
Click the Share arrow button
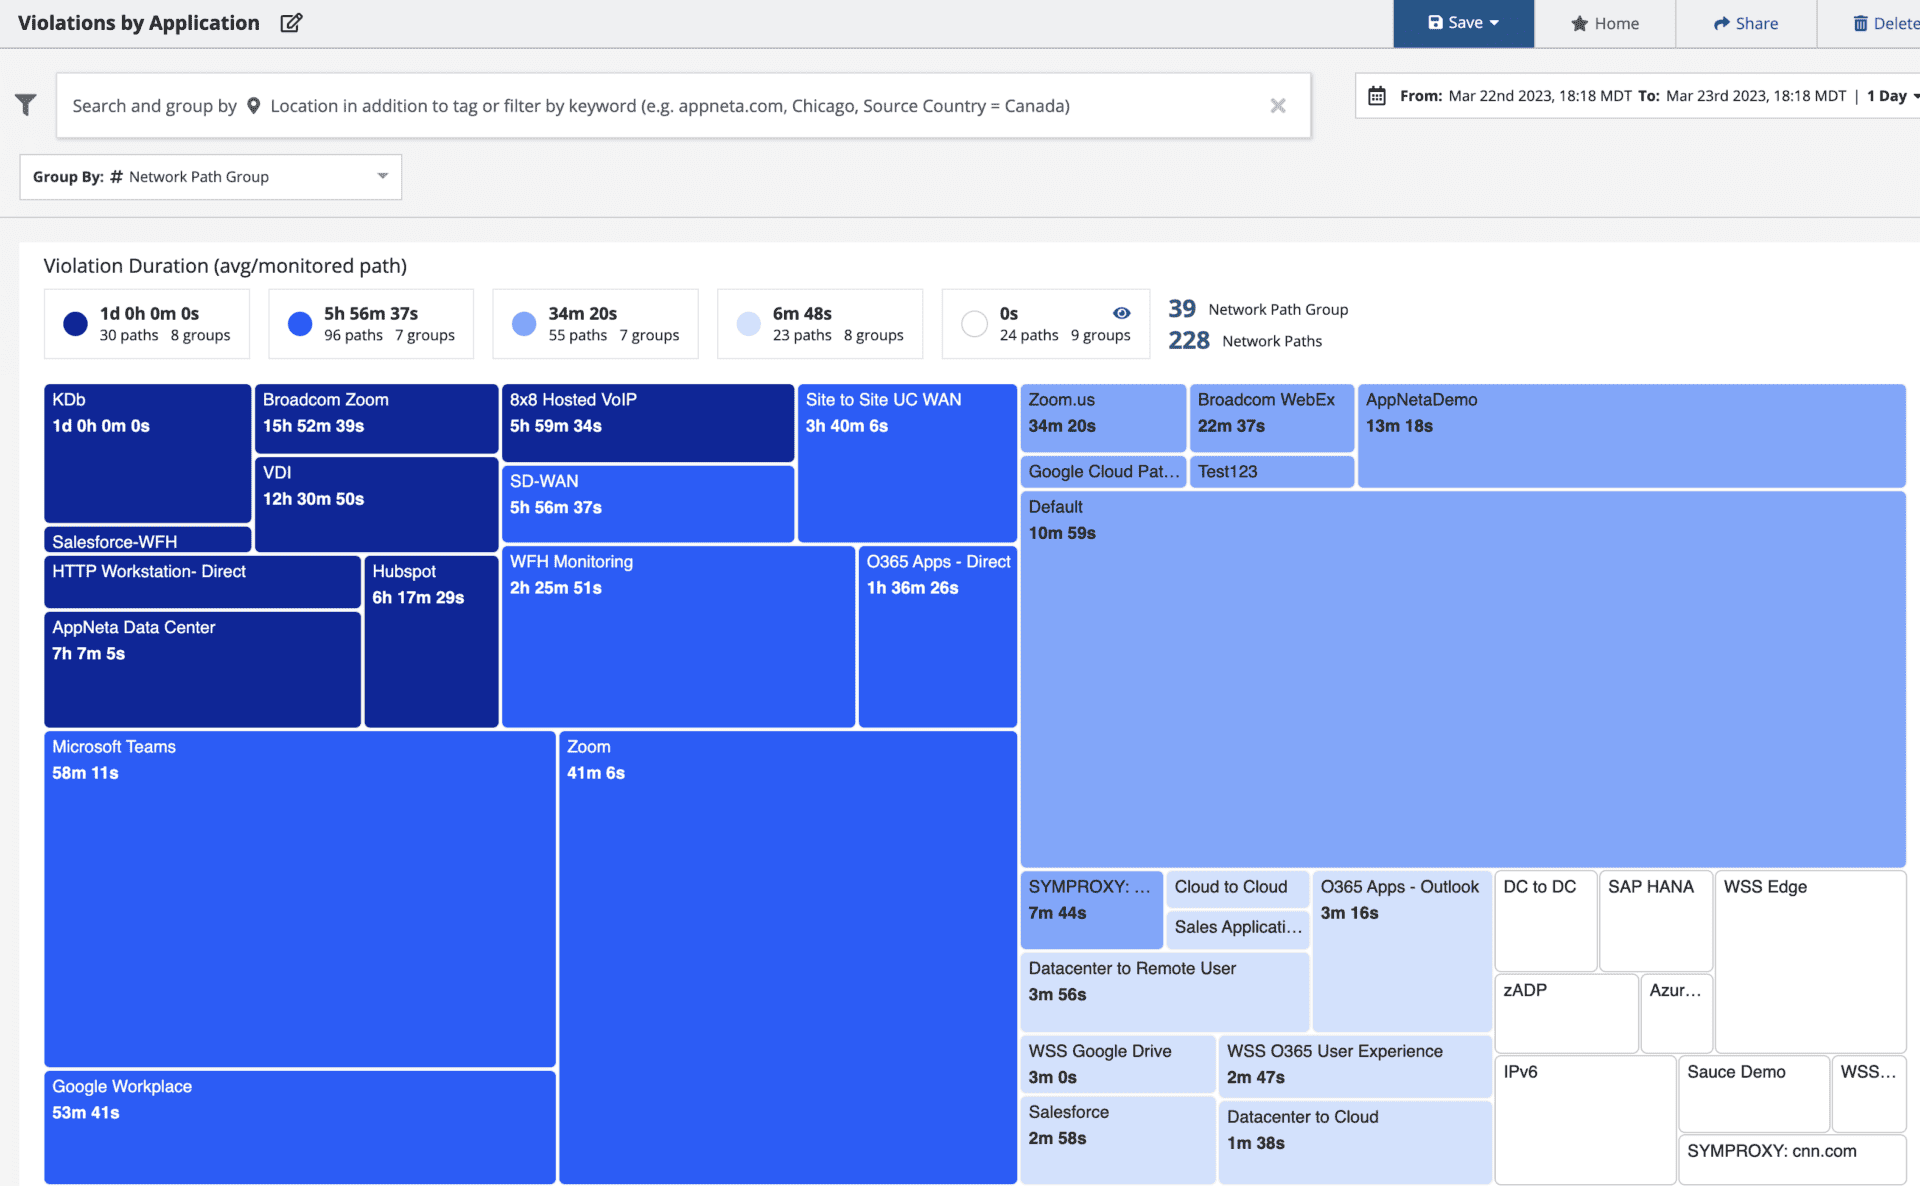[1745, 23]
